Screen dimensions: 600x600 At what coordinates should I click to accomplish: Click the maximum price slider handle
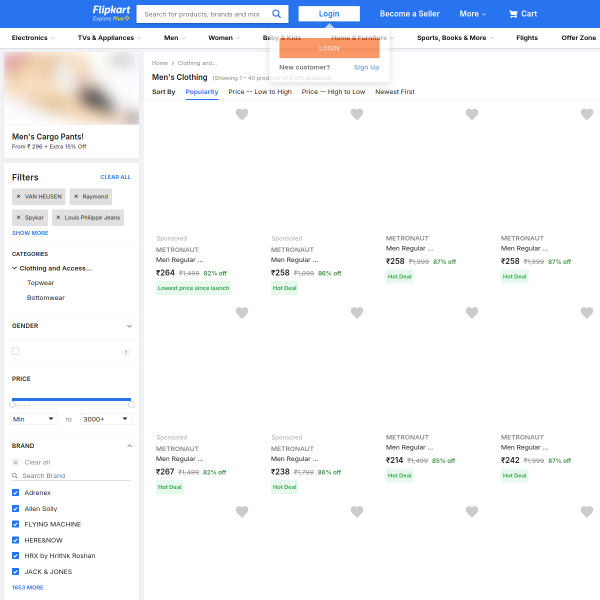click(131, 404)
